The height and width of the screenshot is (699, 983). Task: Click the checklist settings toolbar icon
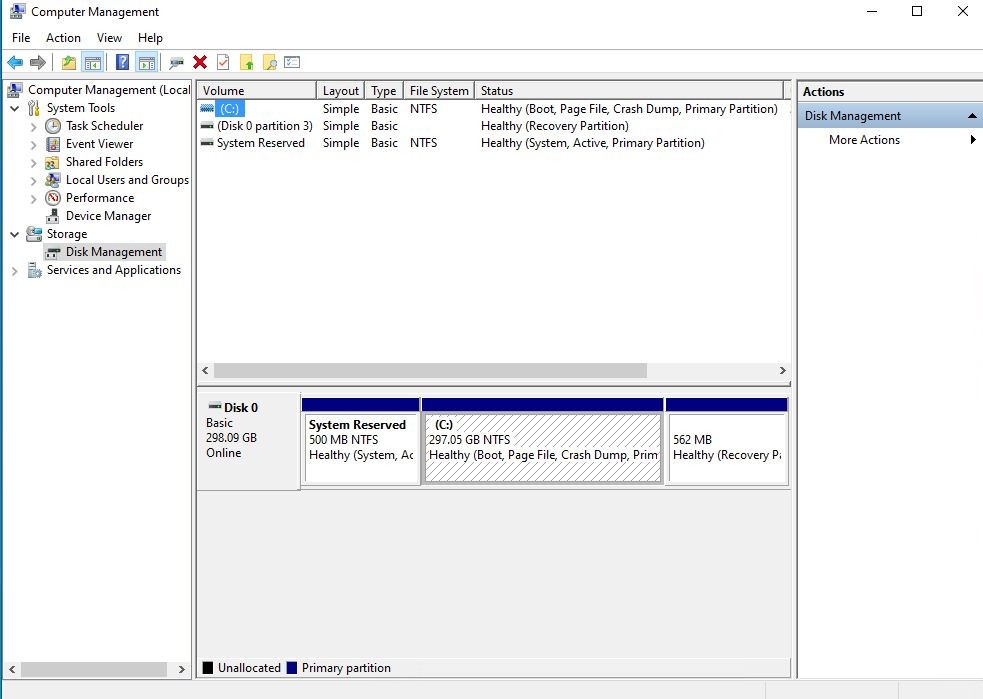292,62
